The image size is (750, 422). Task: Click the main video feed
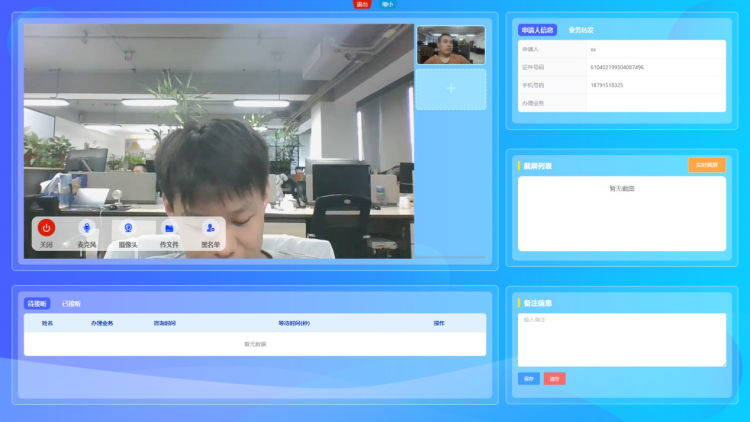[219, 141]
